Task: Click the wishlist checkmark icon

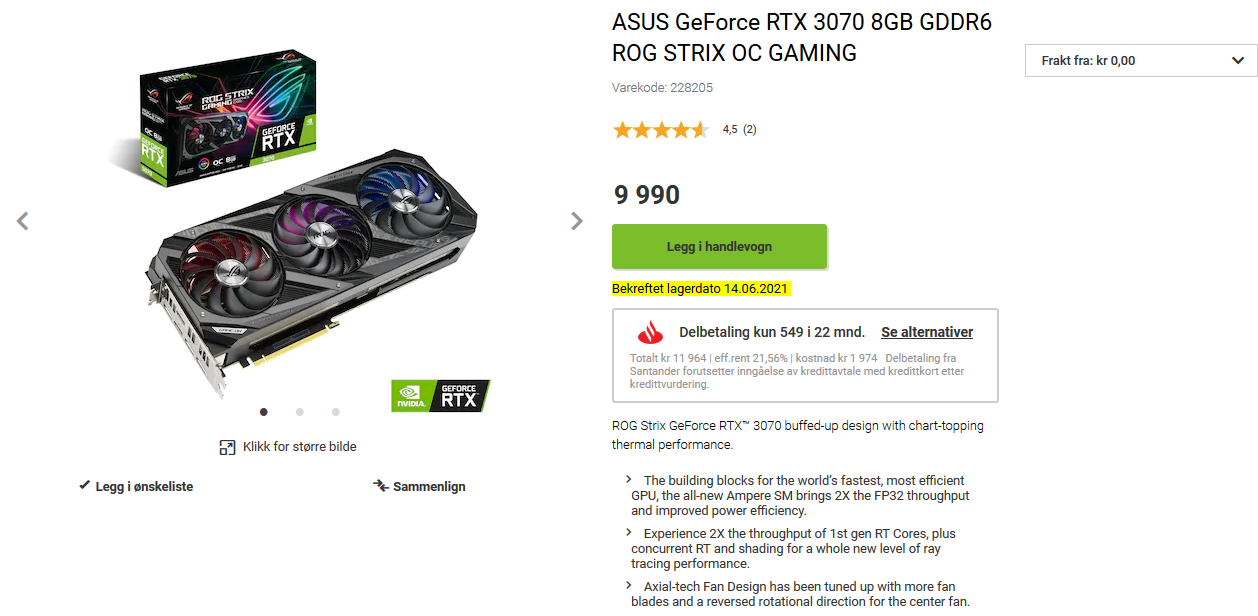Action: [84, 486]
